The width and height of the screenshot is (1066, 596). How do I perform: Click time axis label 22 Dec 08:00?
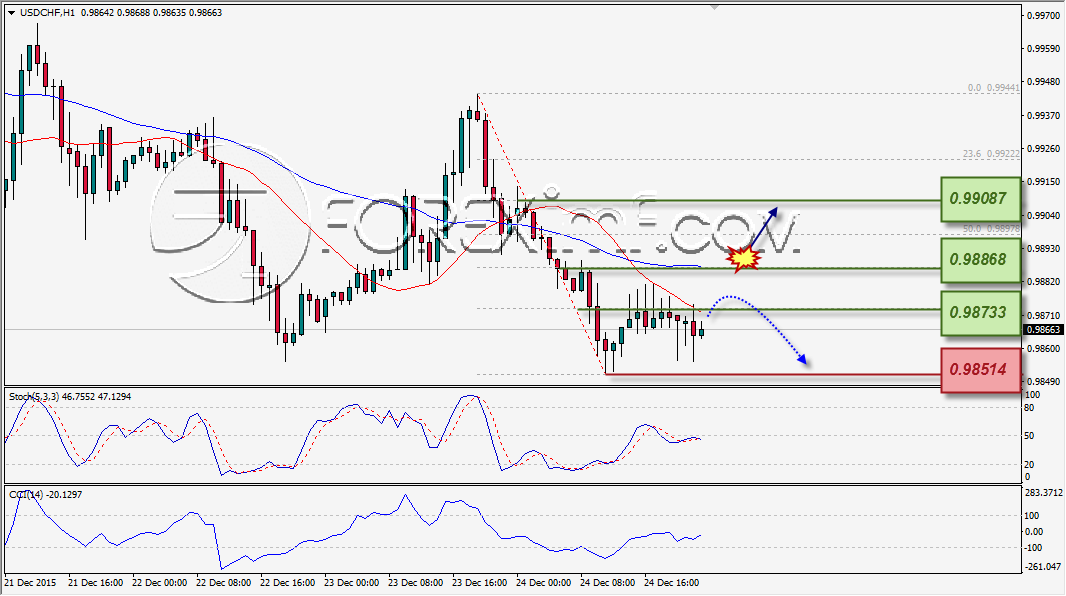pyautogui.click(x=223, y=583)
